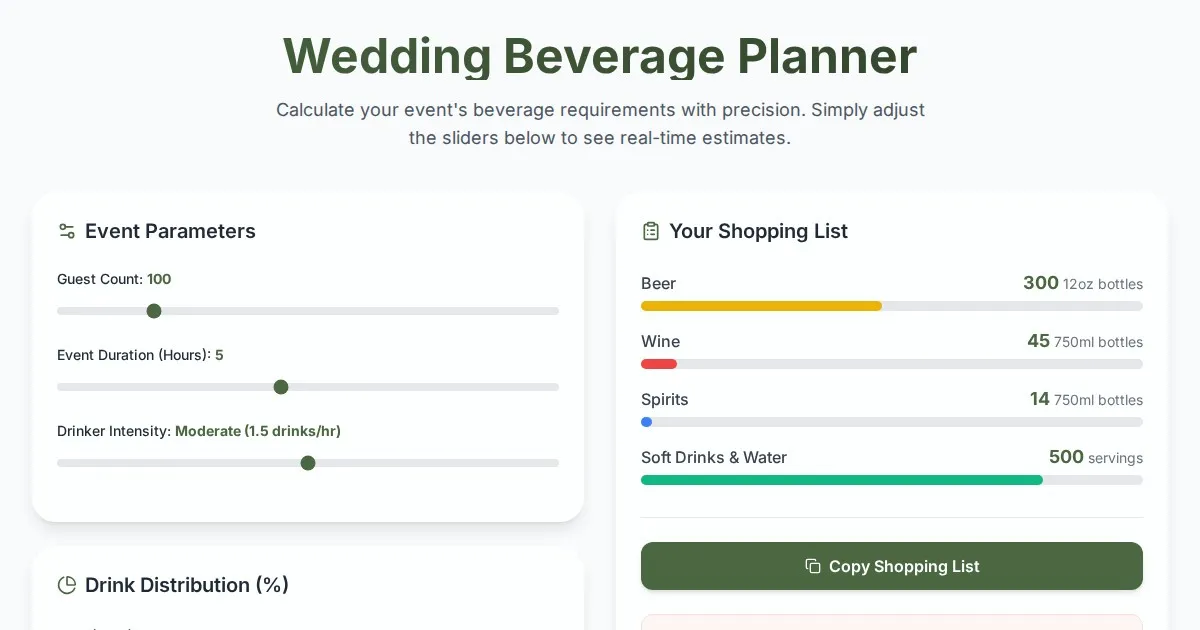The image size is (1200, 630).
Task: Click the Drinker Intensity slider handle
Action: tap(308, 463)
